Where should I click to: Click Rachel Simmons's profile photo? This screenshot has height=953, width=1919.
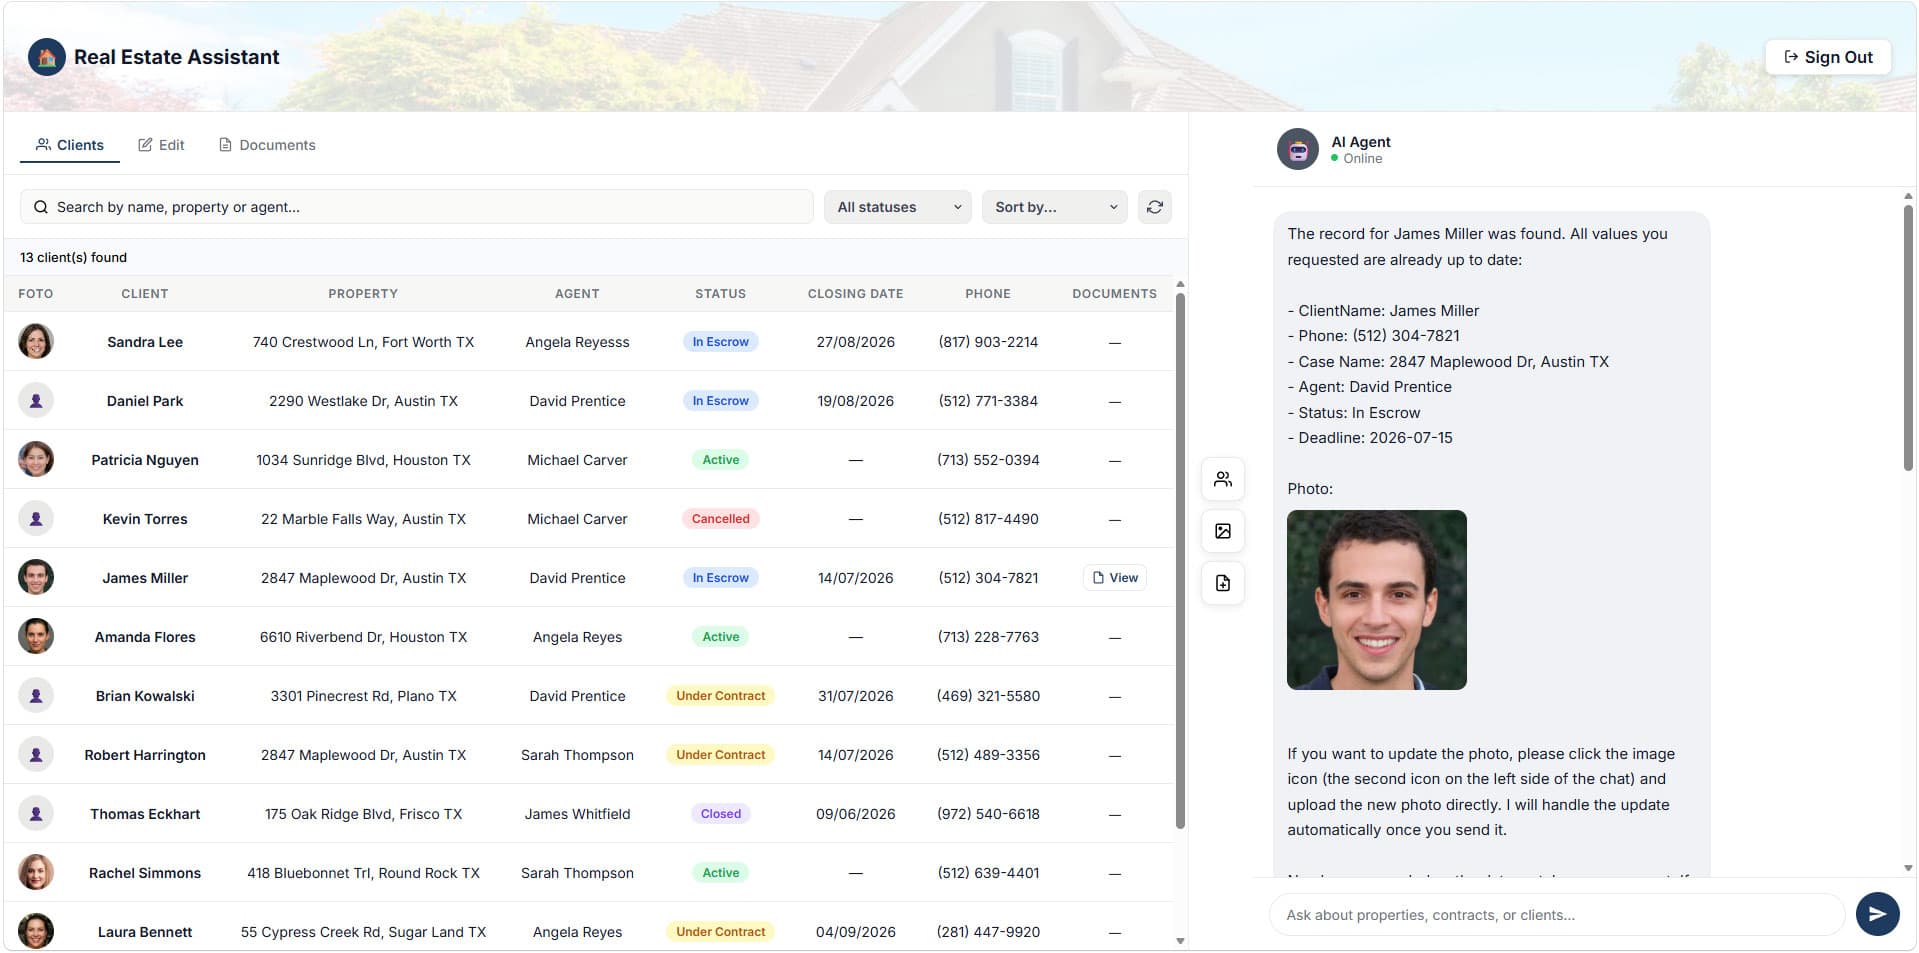36,872
